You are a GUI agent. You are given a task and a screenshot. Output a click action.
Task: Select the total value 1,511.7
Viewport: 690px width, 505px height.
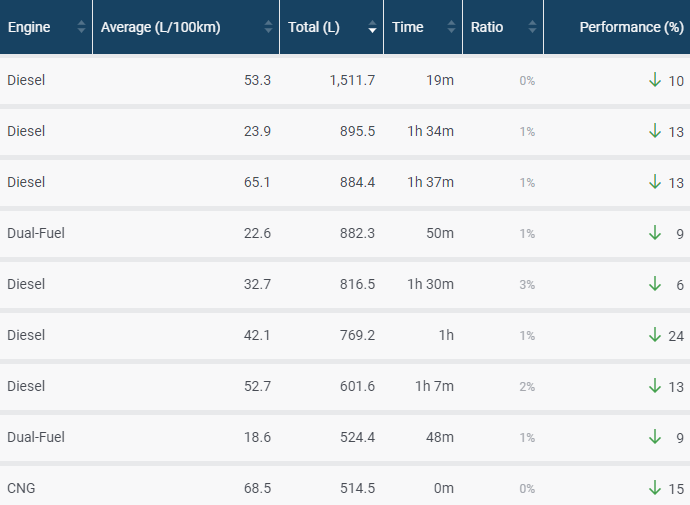(352, 80)
